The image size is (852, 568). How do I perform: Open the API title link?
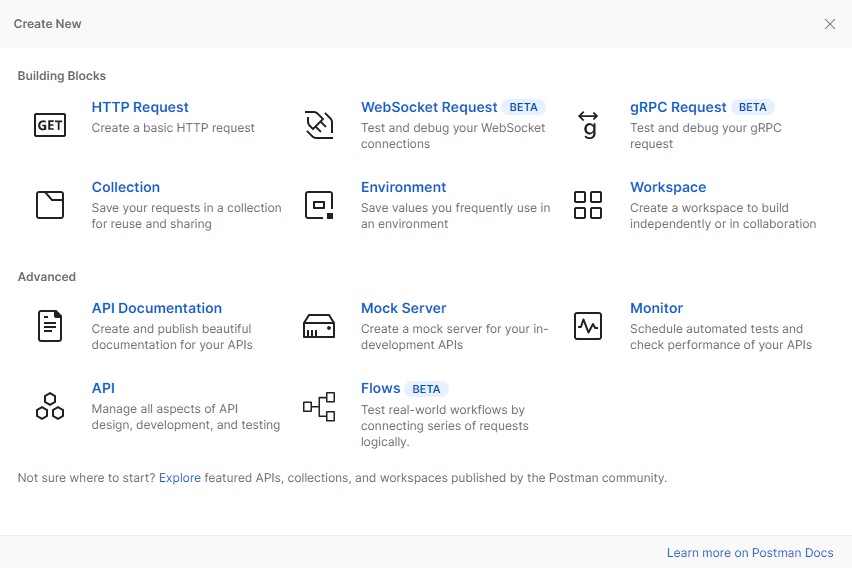pyautogui.click(x=103, y=388)
